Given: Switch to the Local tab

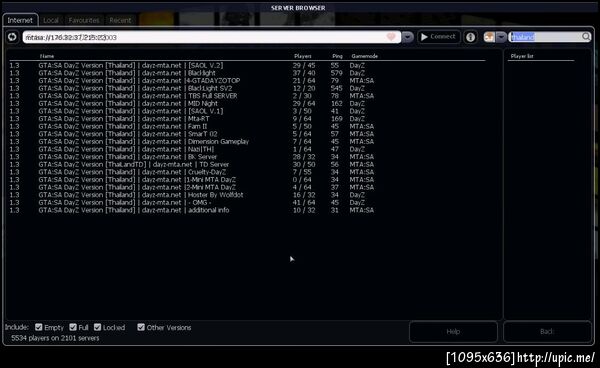Looking at the screenshot, I should (x=51, y=20).
